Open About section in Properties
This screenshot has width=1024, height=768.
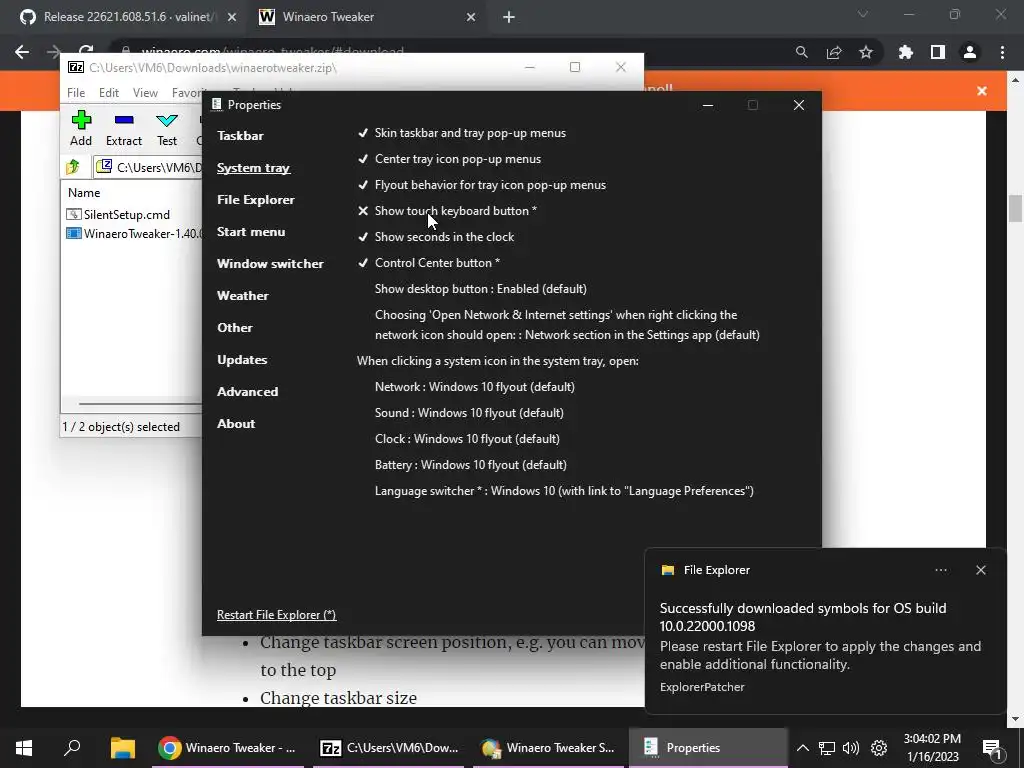pyautogui.click(x=236, y=424)
